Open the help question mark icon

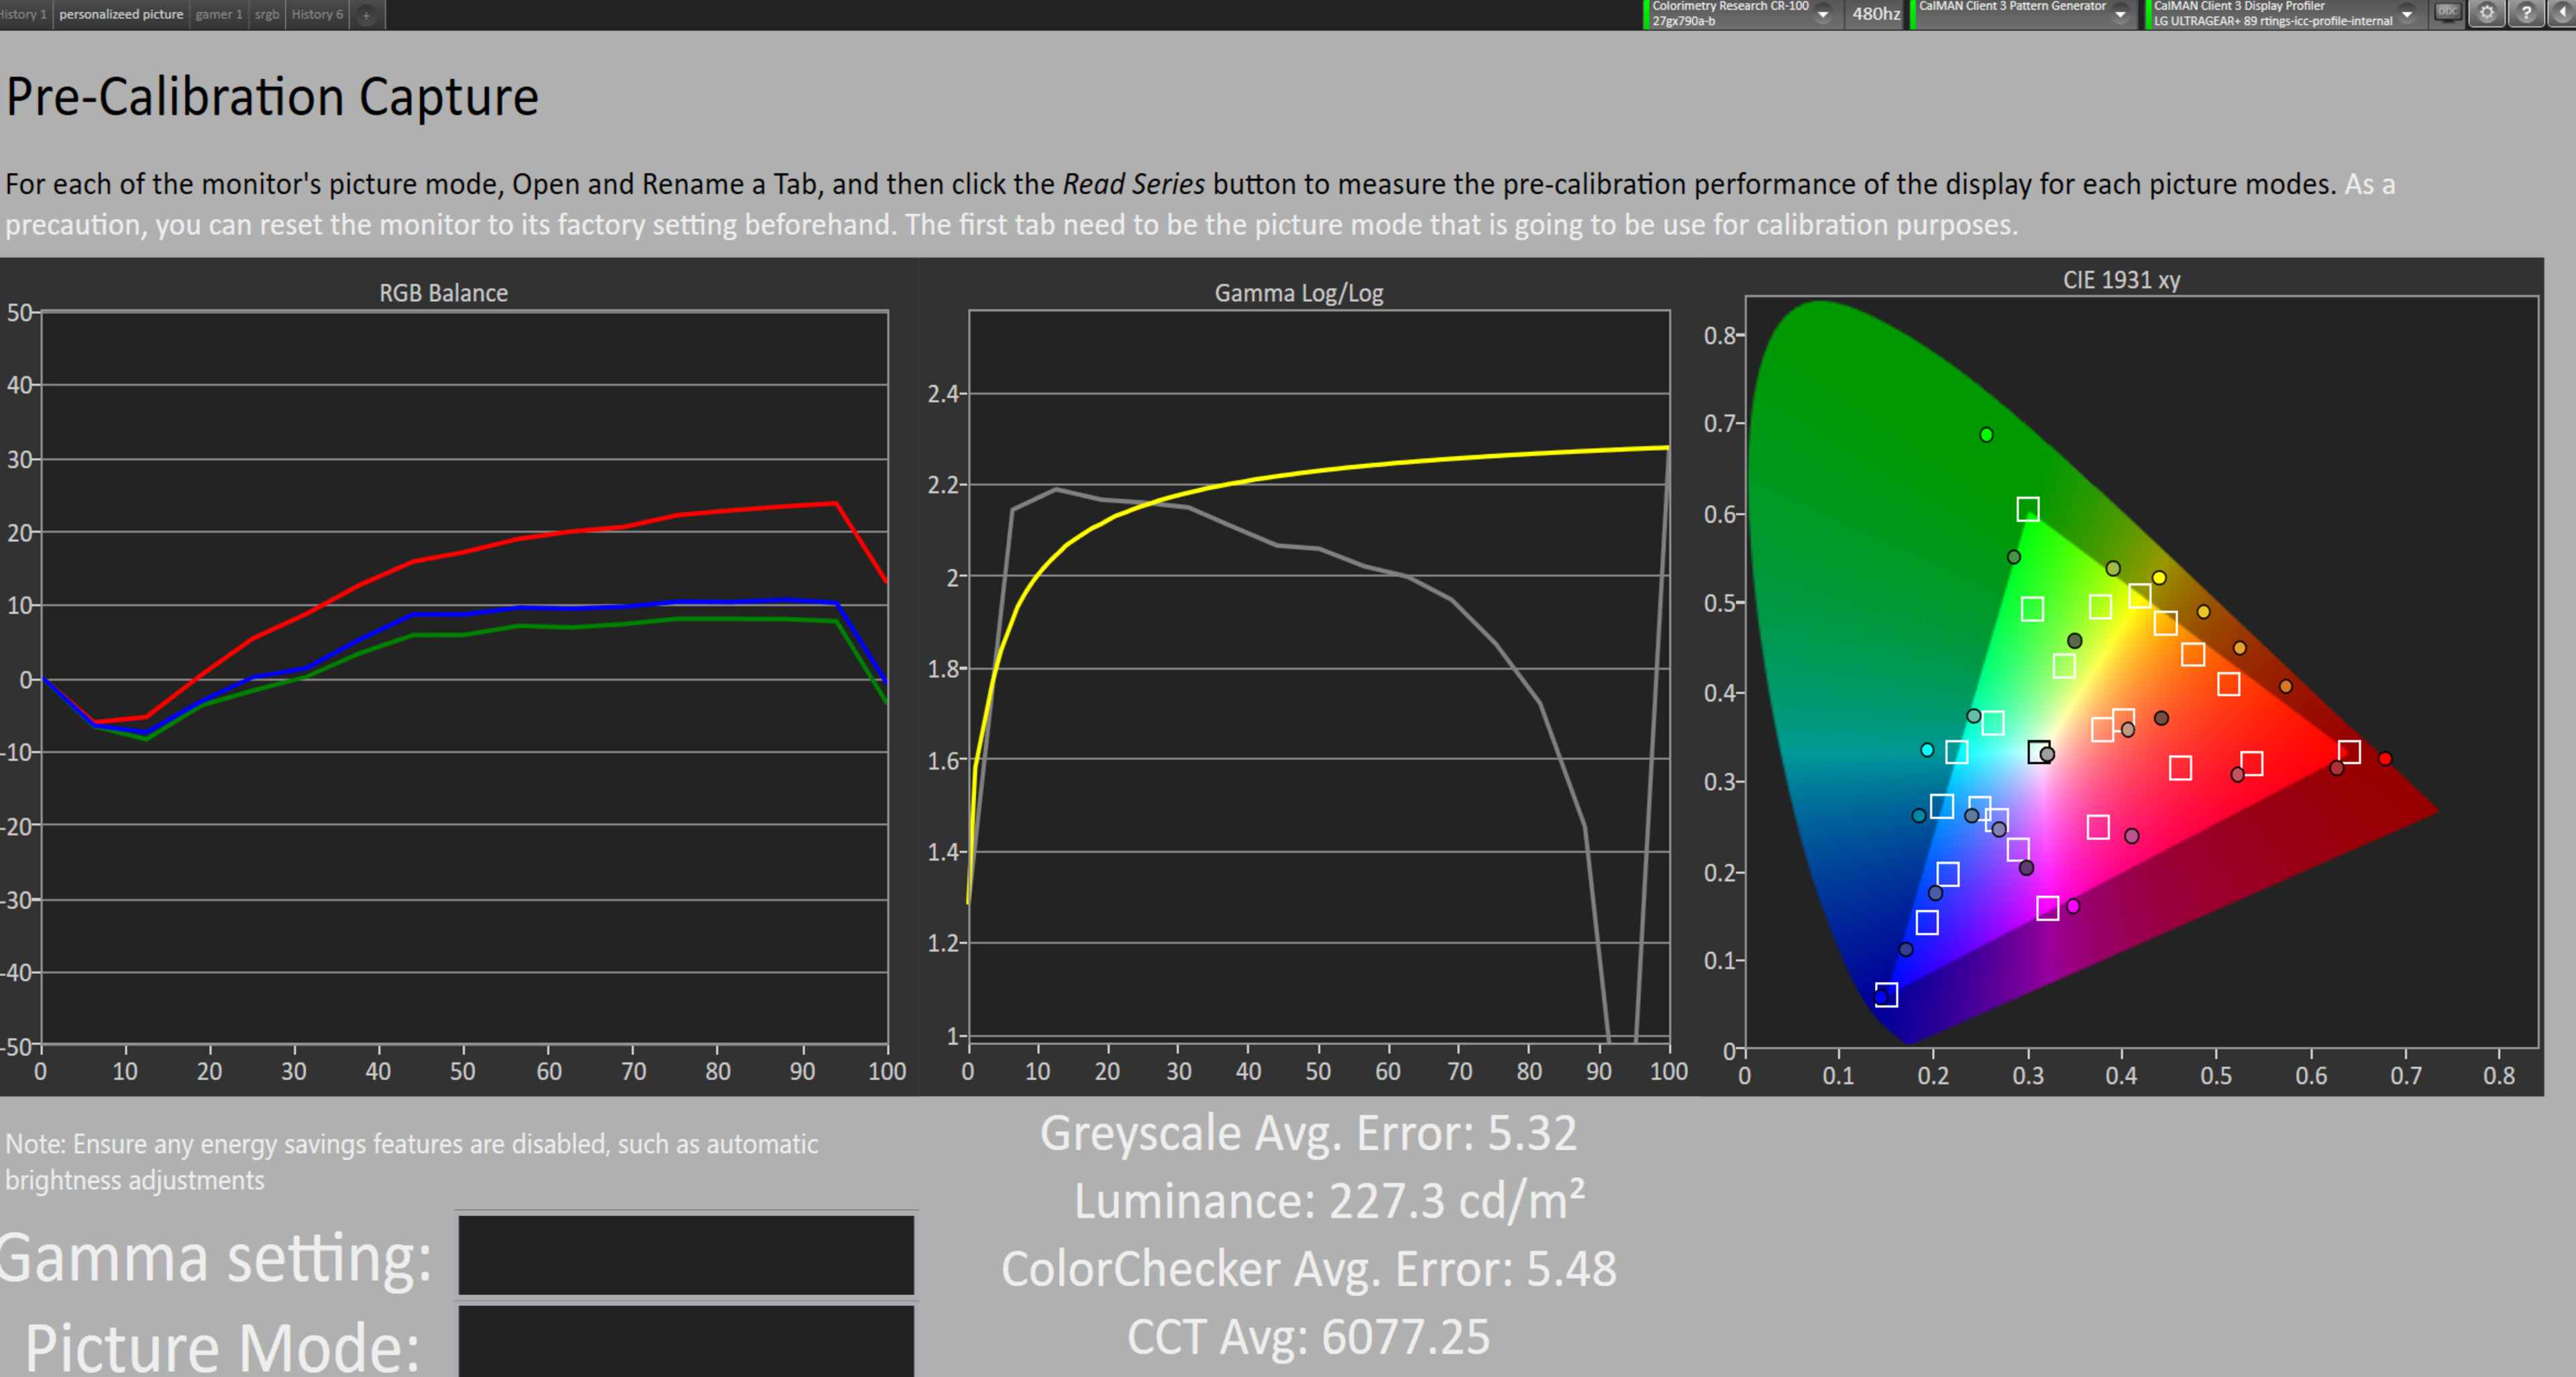coord(2526,13)
